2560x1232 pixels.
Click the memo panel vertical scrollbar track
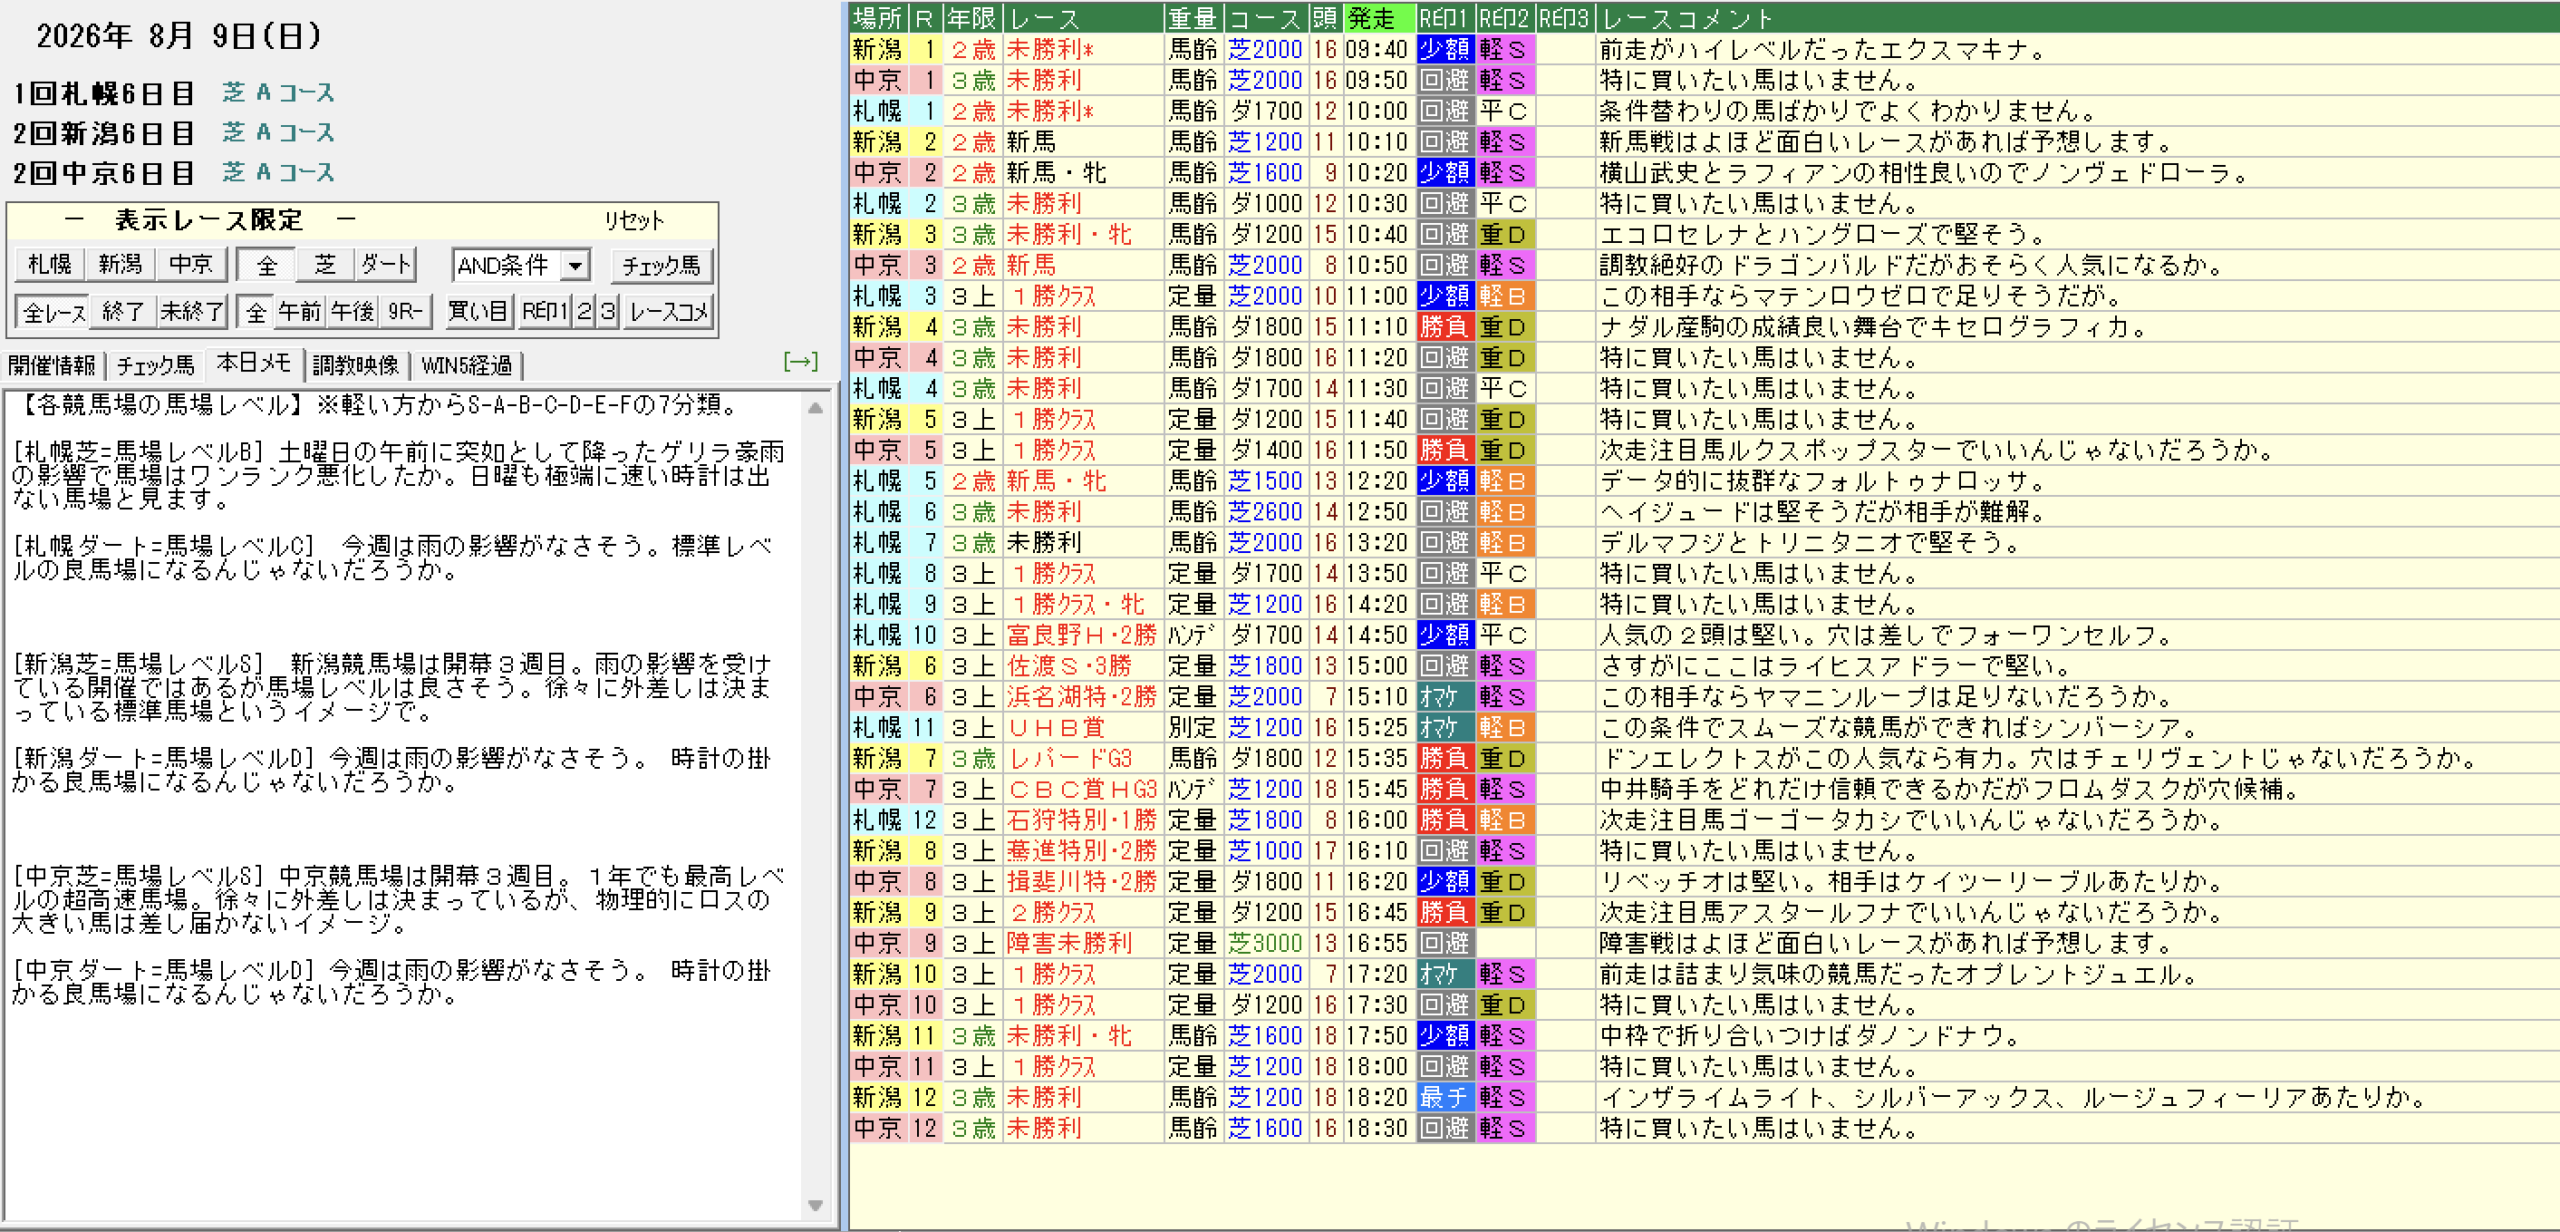pyautogui.click(x=815, y=806)
